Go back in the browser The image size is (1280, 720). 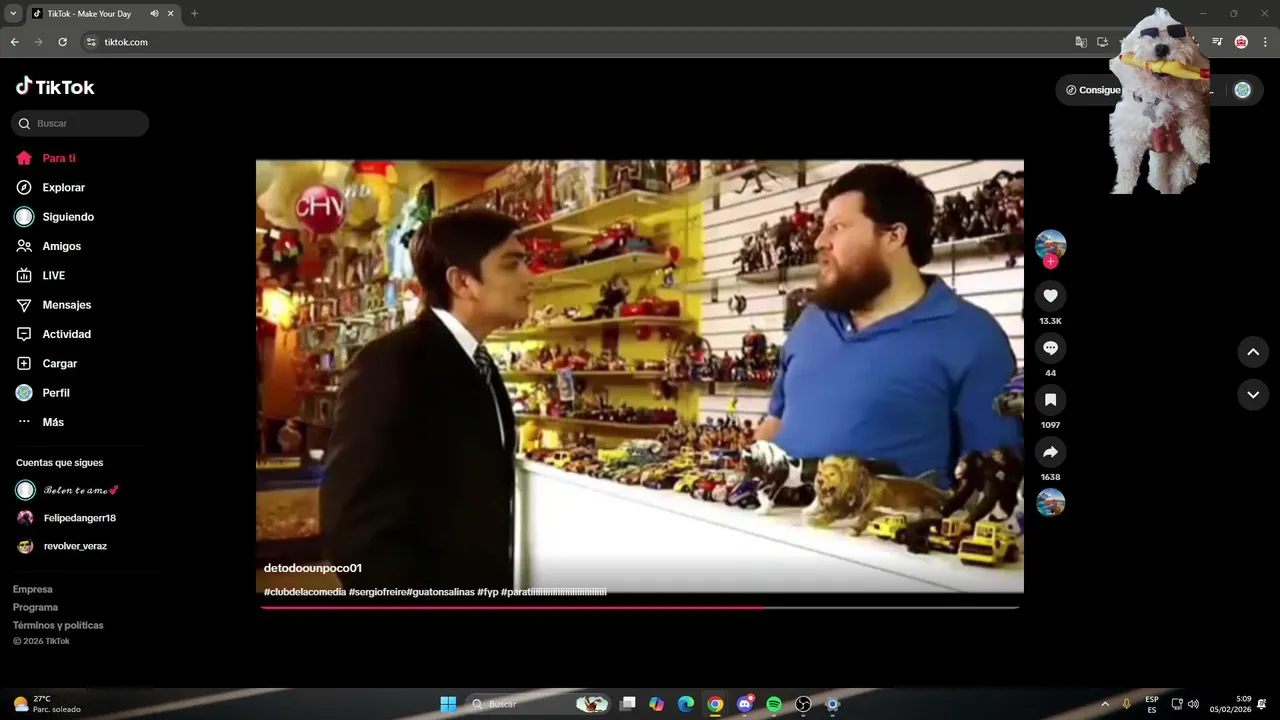click(15, 42)
